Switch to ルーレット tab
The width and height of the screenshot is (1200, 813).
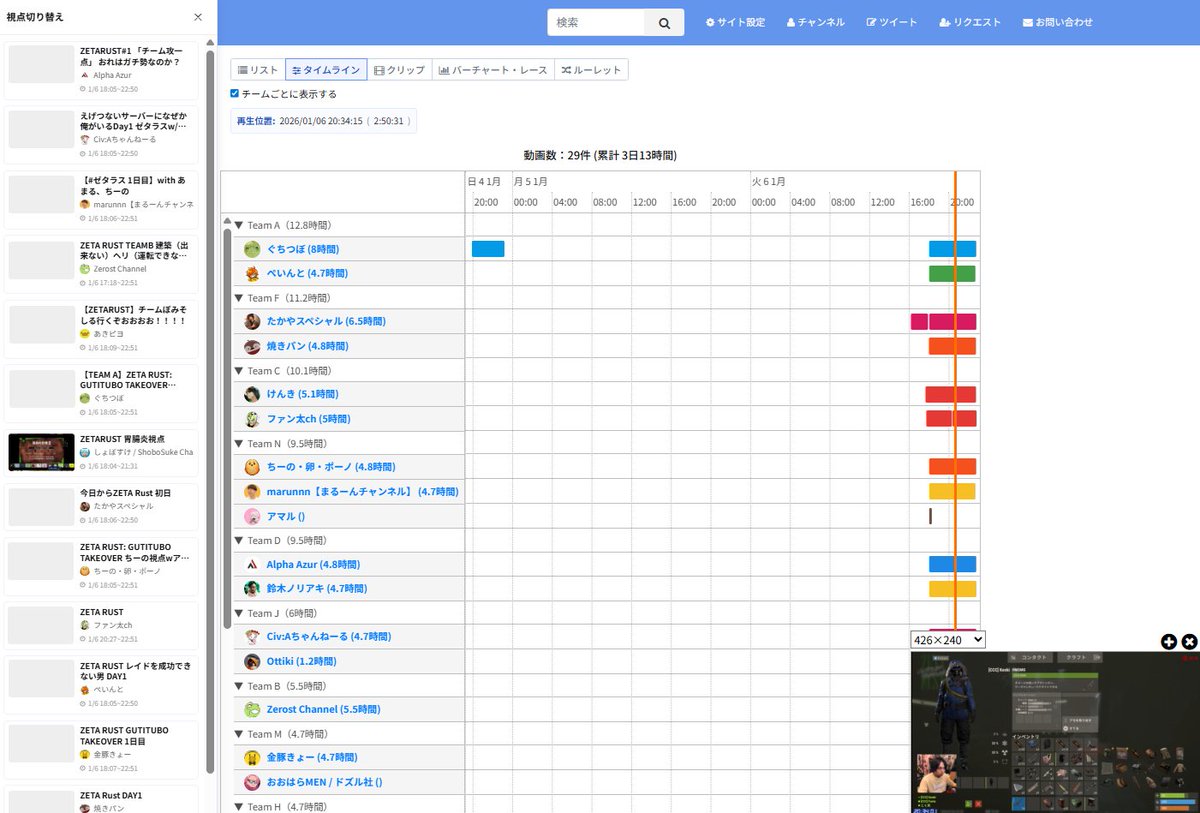tap(591, 70)
